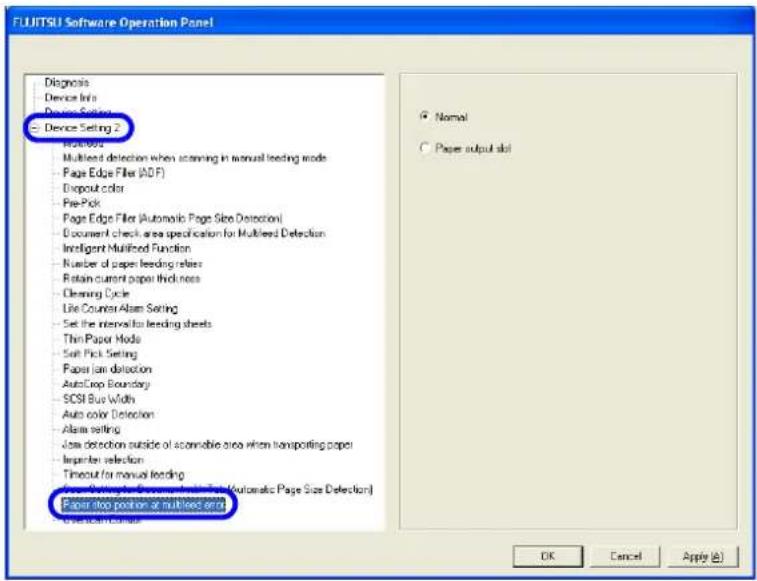The image size is (757, 581).
Task: Select the Device Setting 2 tree item
Action: (x=82, y=128)
